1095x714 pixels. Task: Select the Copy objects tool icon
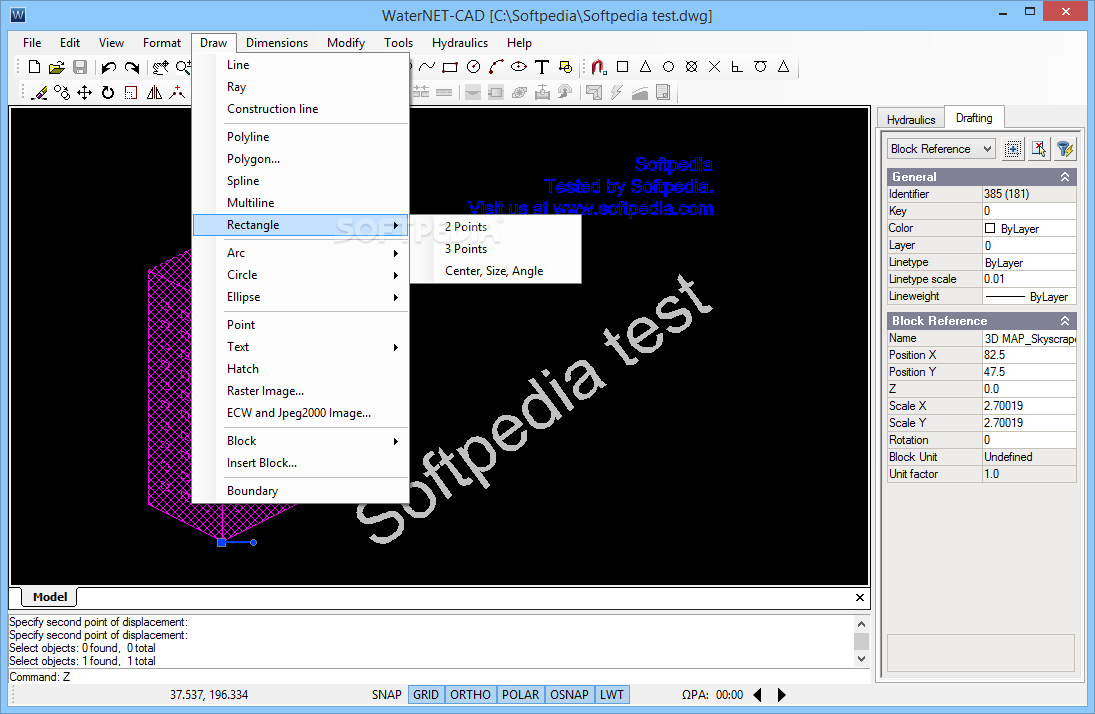point(62,92)
